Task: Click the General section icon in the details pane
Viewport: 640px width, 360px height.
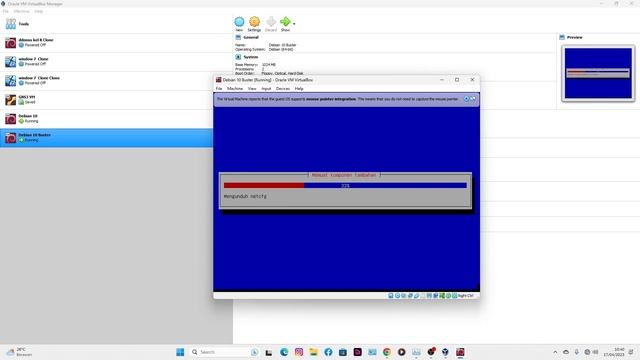Action: [238, 37]
